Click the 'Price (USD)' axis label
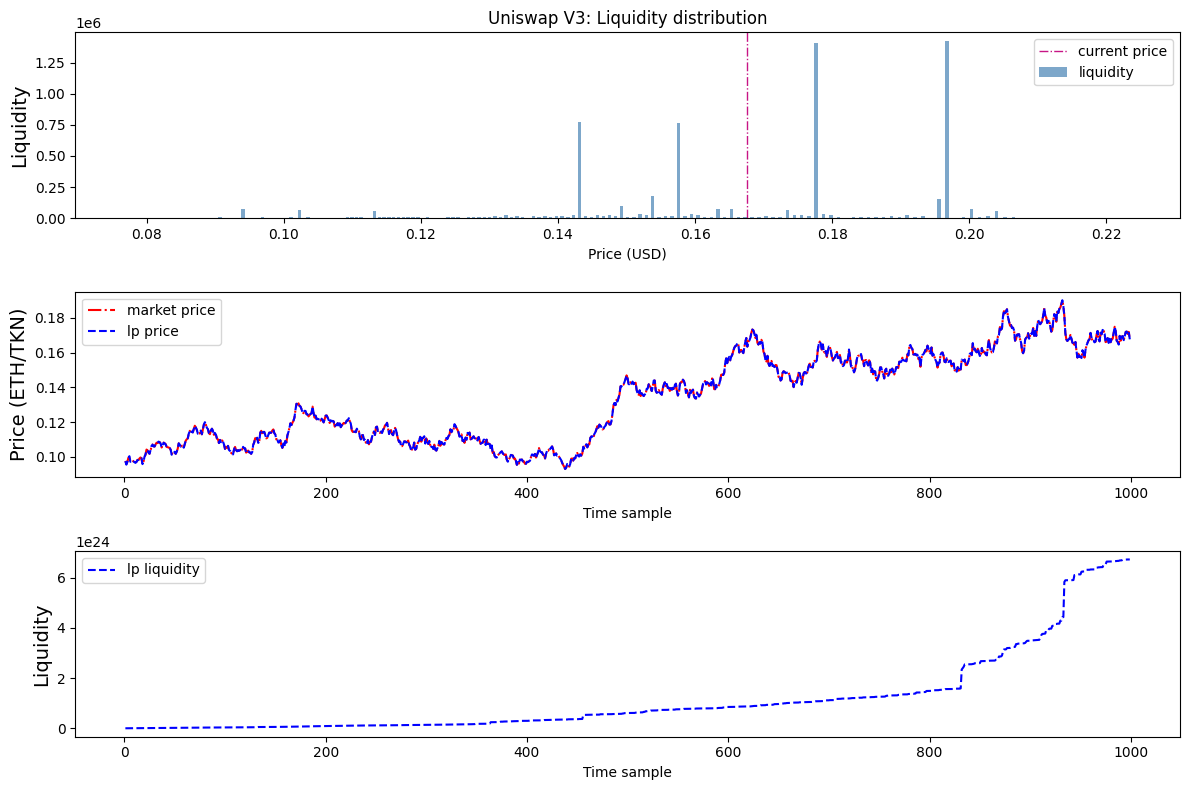This screenshot has width=1189, height=790. (627, 254)
